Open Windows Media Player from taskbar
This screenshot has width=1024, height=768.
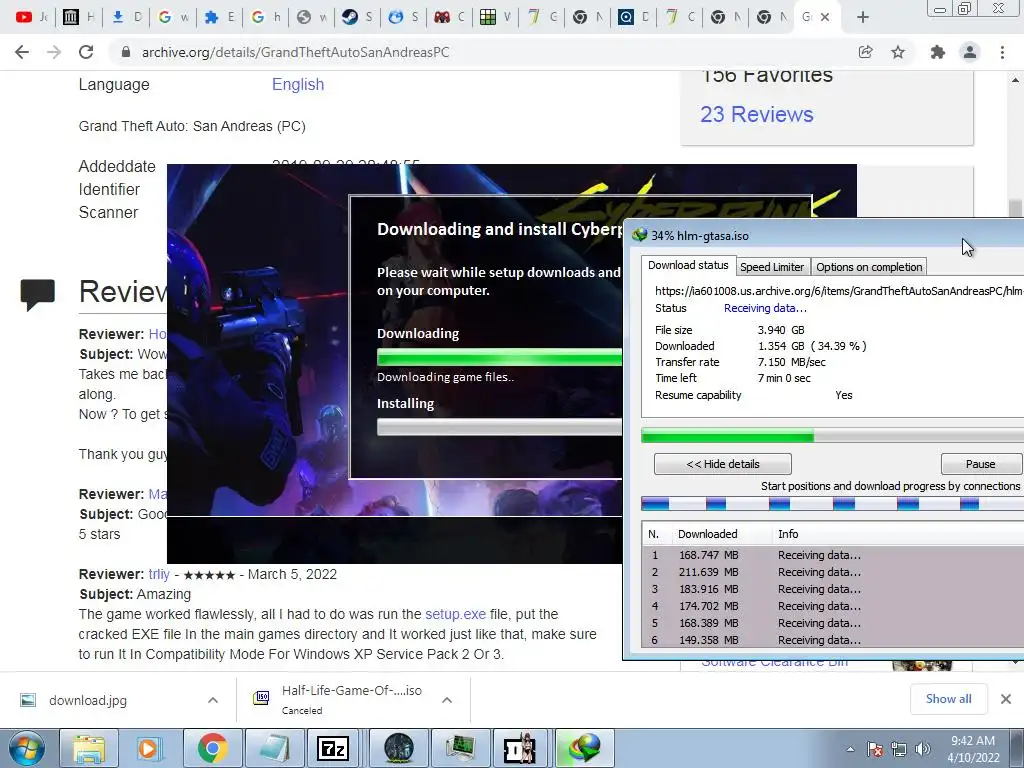[149, 748]
